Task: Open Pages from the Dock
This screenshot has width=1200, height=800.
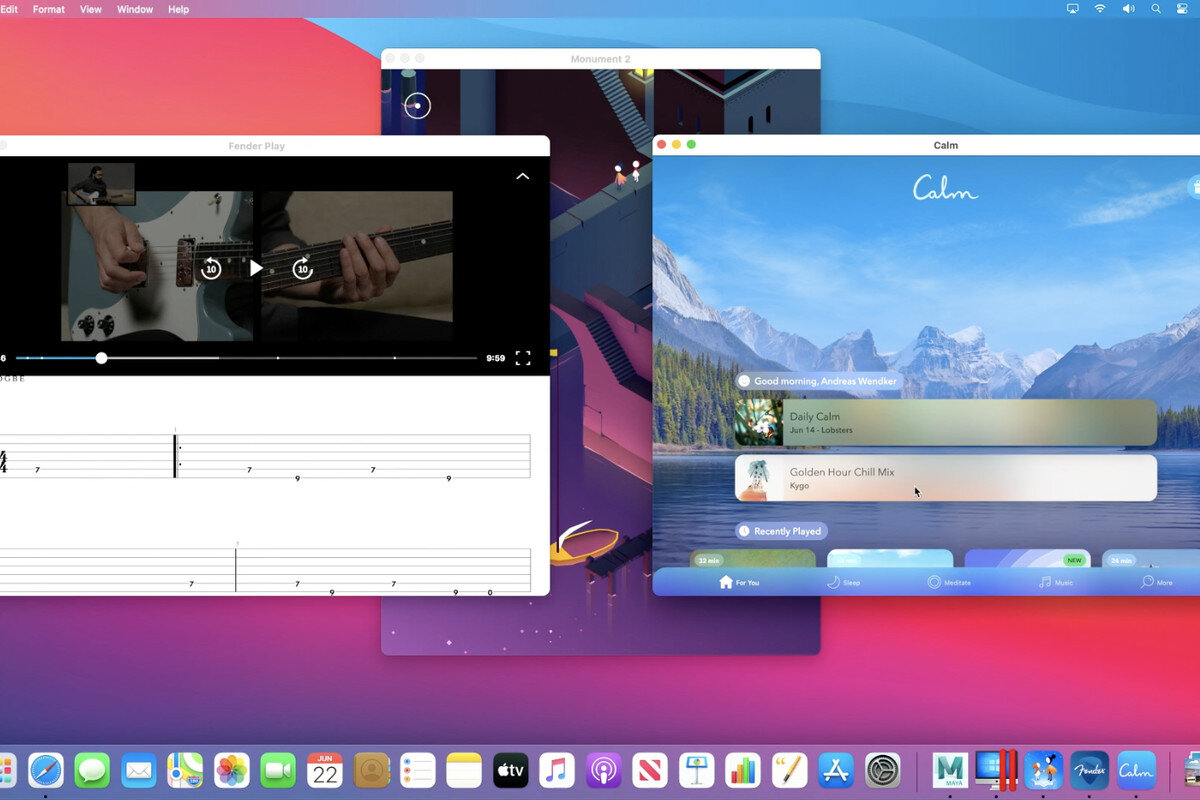Action: point(790,770)
